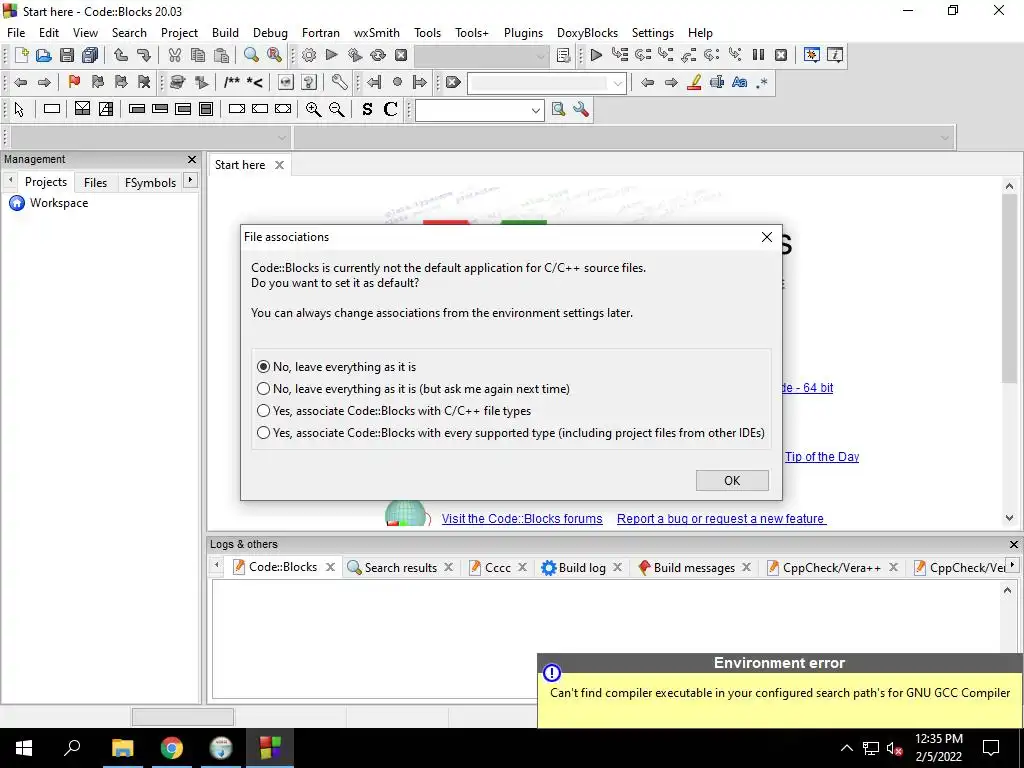
Task: Open the File menu
Action: [16, 33]
